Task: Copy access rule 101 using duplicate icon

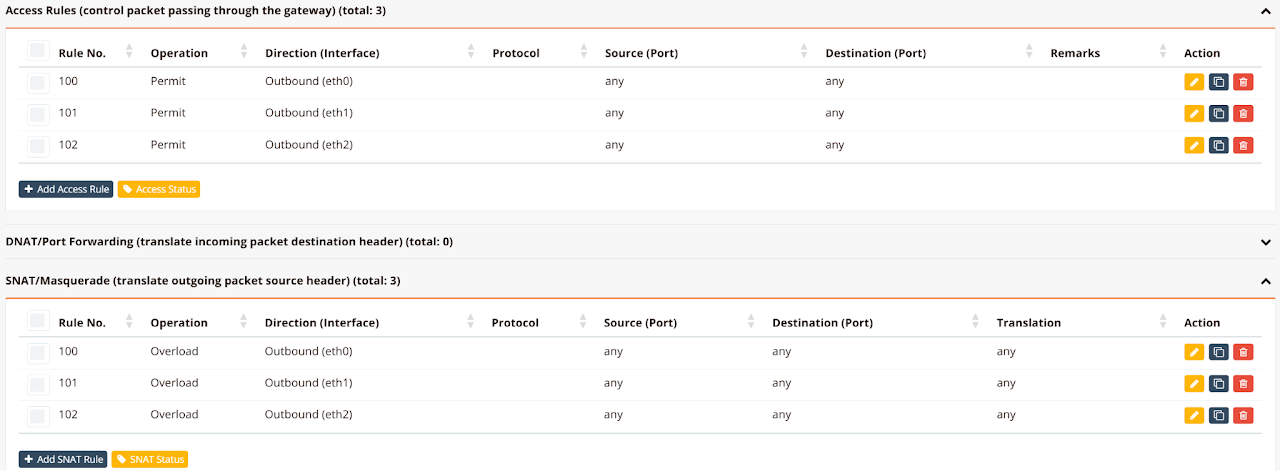Action: click(x=1218, y=114)
